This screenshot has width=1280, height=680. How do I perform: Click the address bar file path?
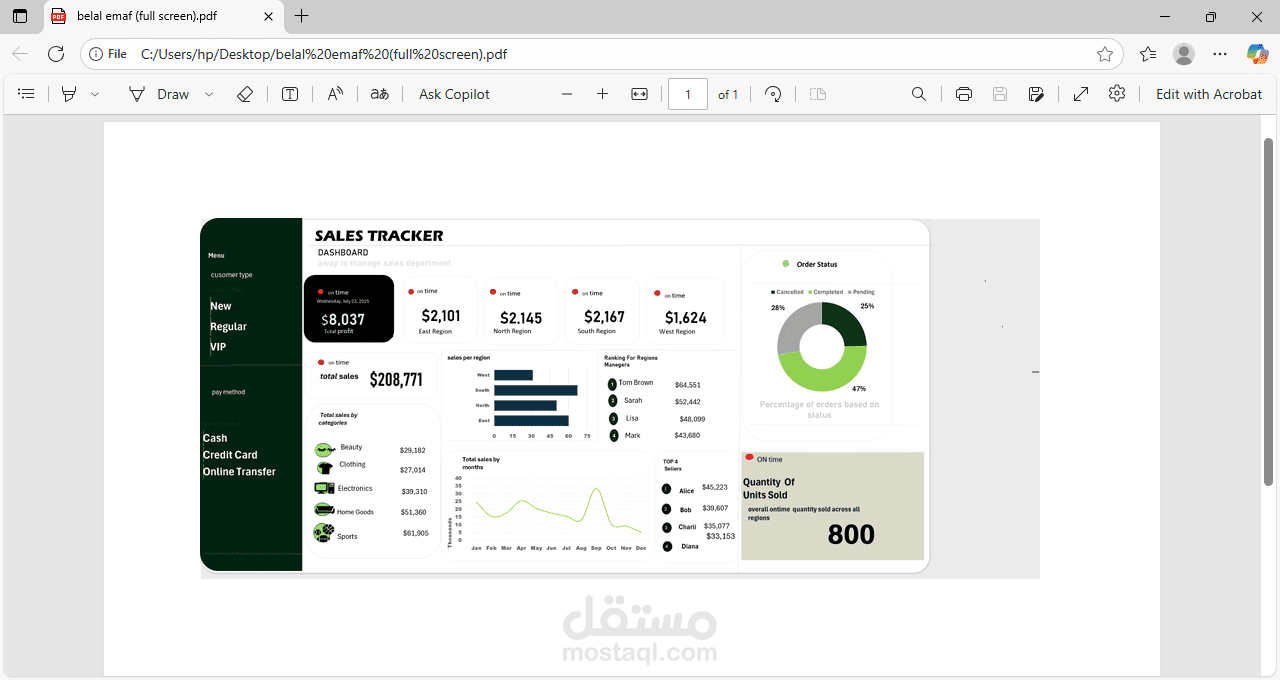click(x=323, y=54)
